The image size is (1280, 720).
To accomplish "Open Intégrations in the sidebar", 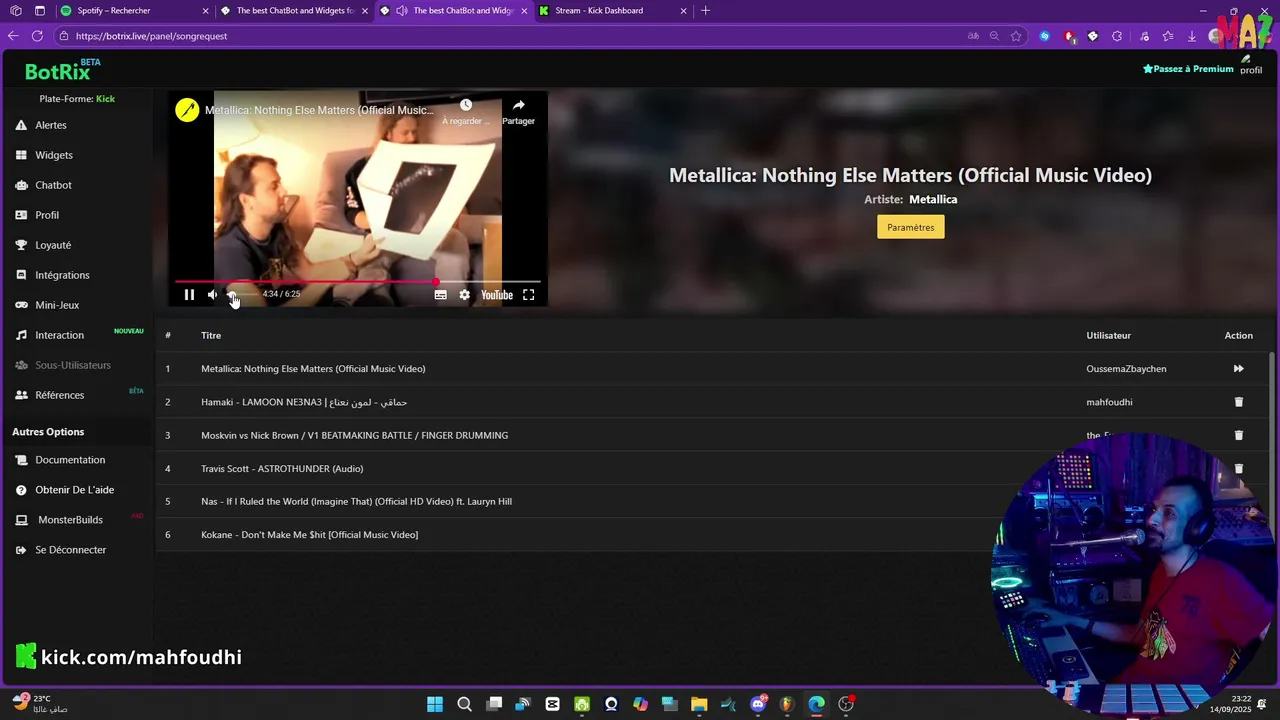I will (x=62, y=275).
